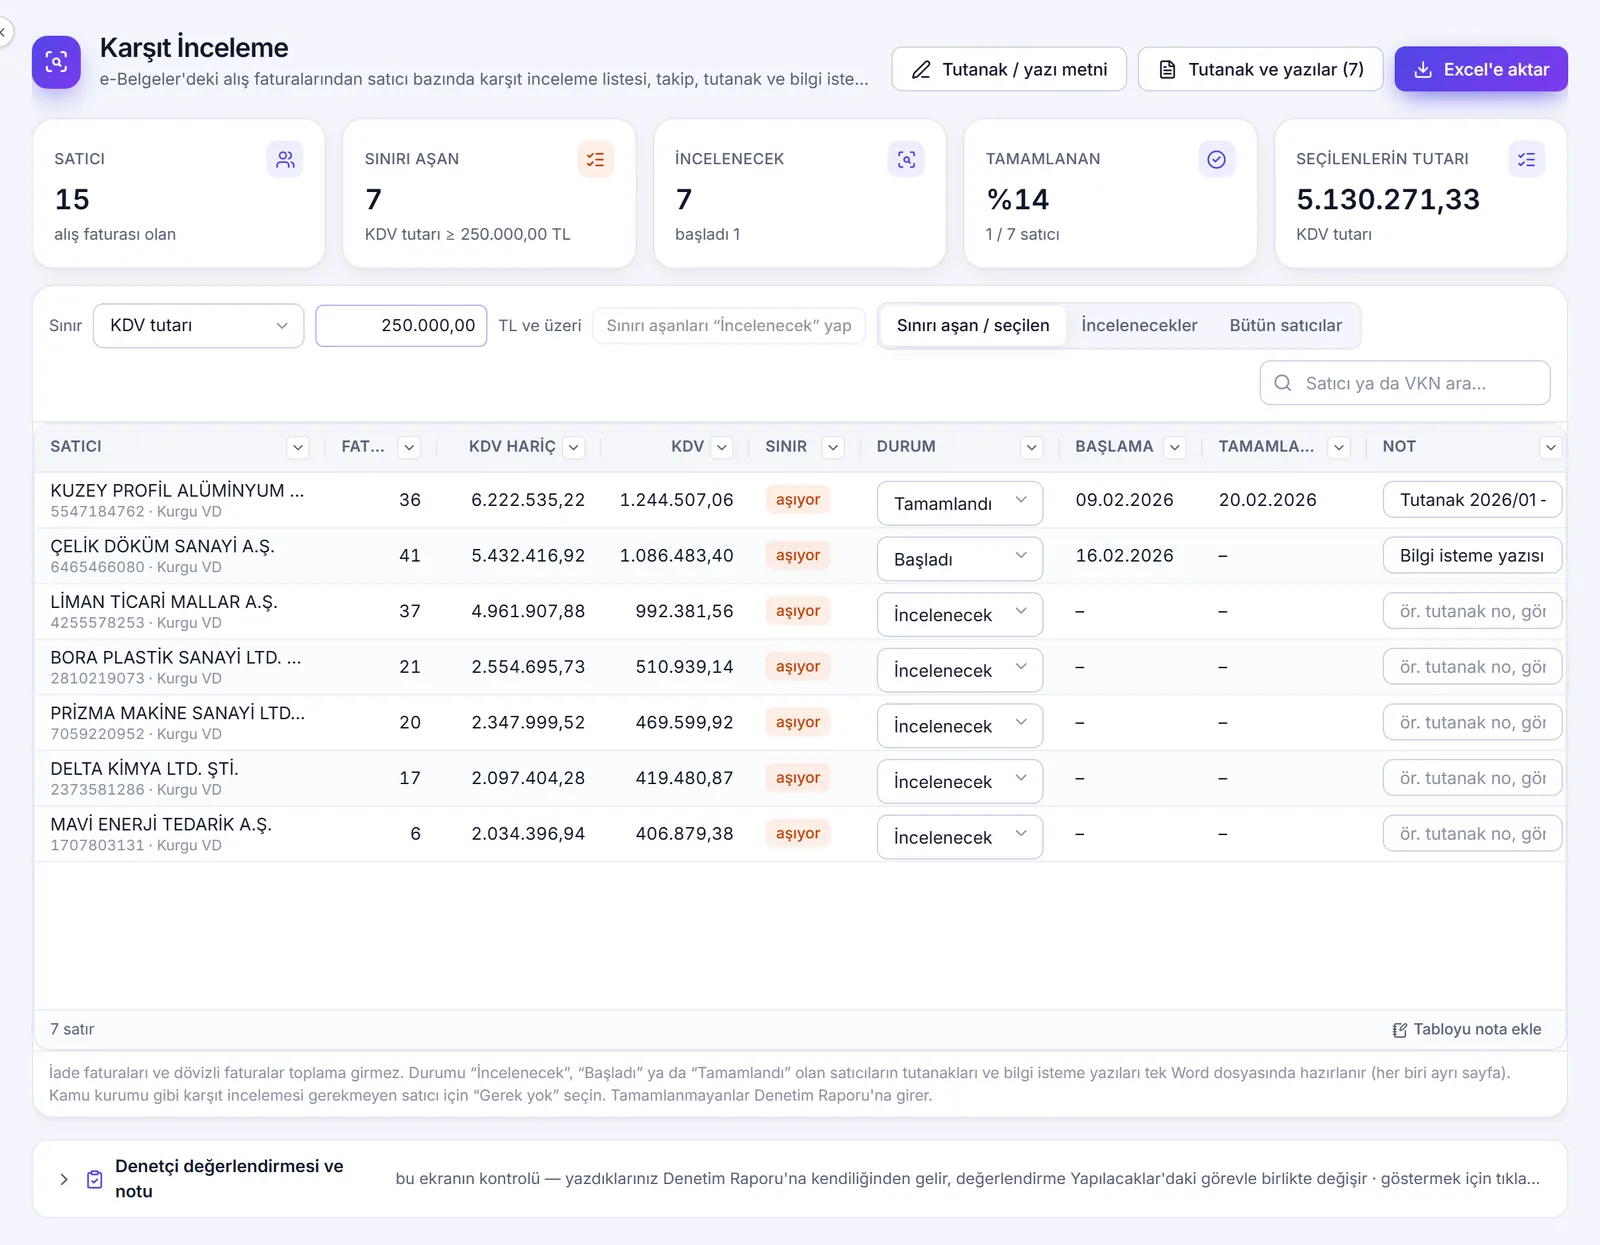Open Durum dropdown for ÇELİK DÖKÜM SANAYİ
1600x1245 pixels.
960,559
